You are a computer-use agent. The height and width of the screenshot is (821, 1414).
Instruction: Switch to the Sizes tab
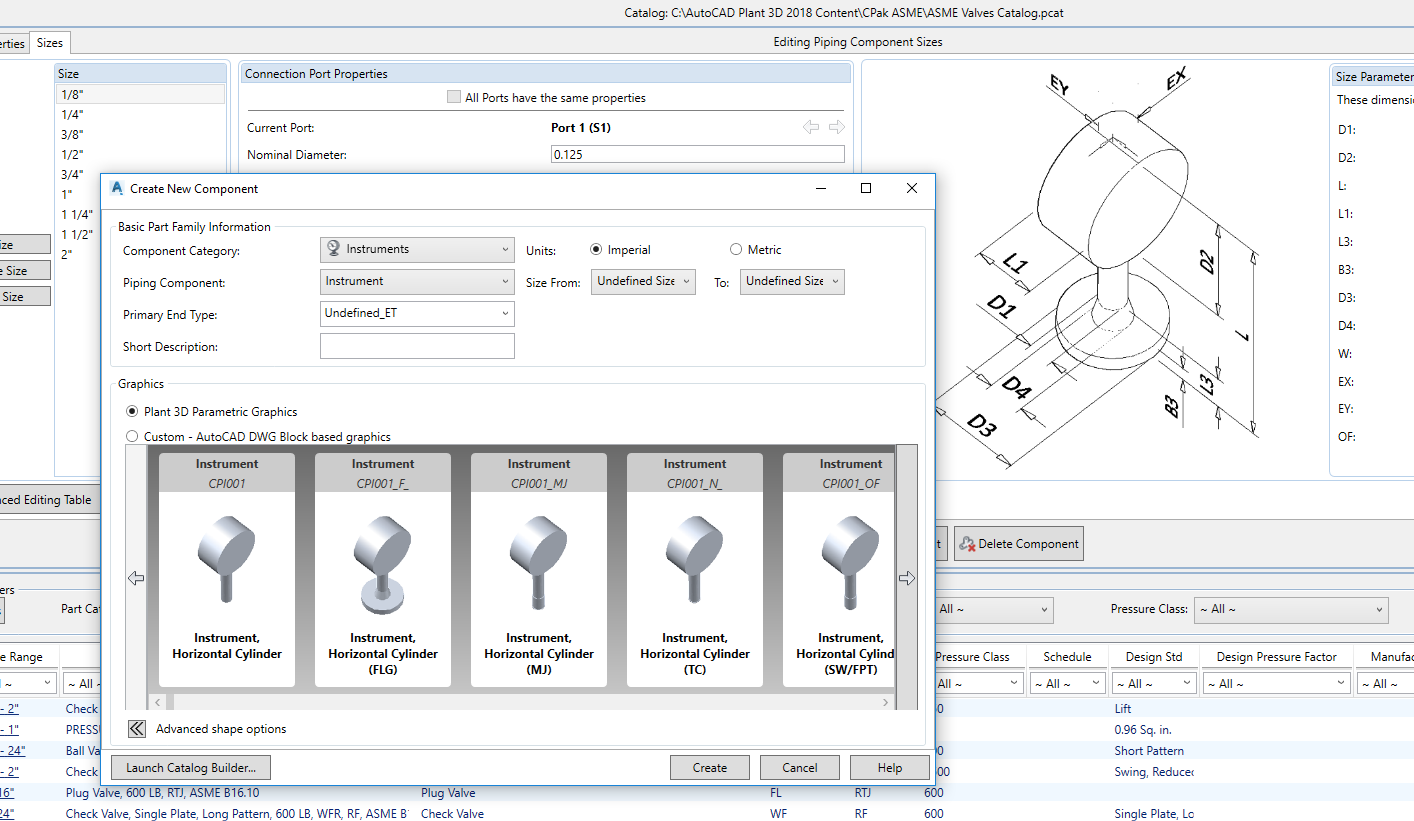click(x=50, y=43)
